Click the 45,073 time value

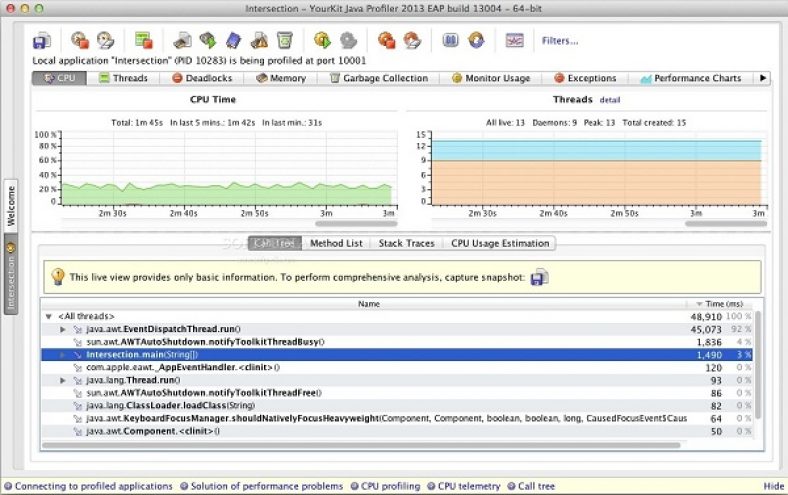coord(706,330)
